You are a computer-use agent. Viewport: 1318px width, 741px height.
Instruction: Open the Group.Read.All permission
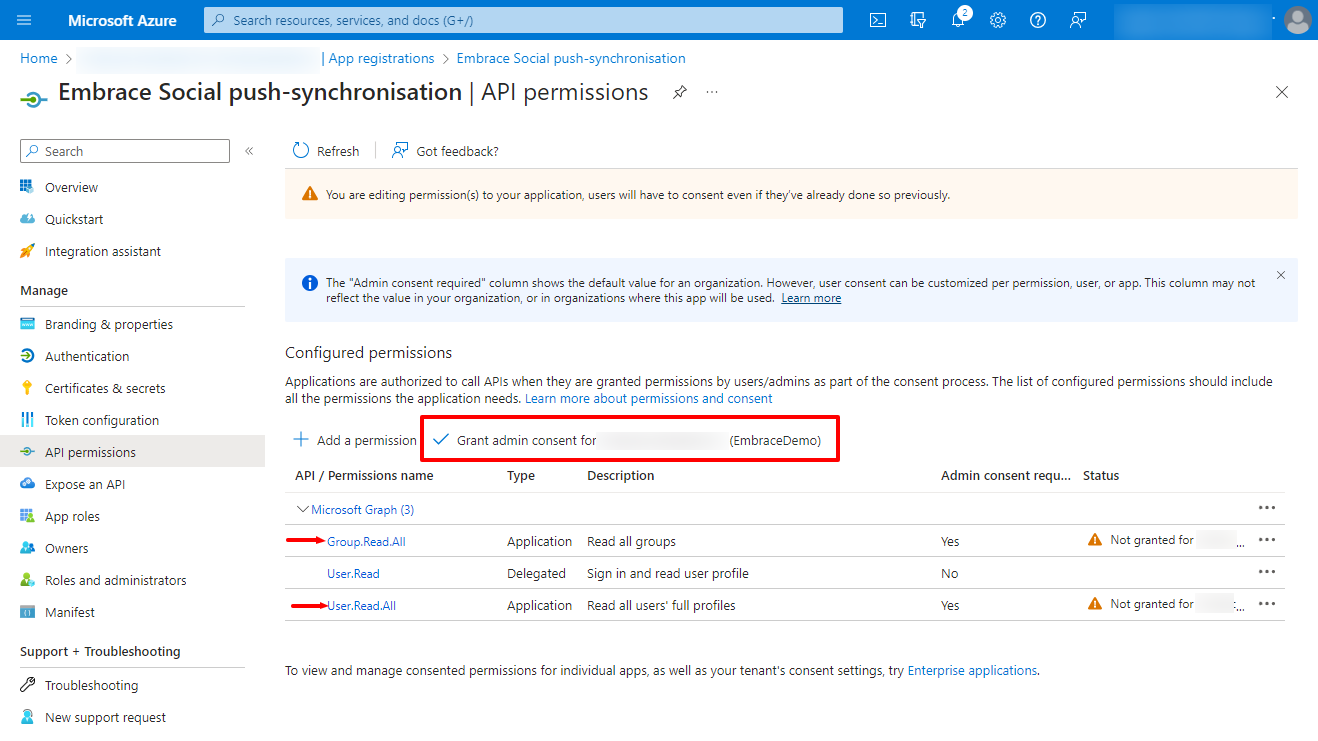[366, 541]
